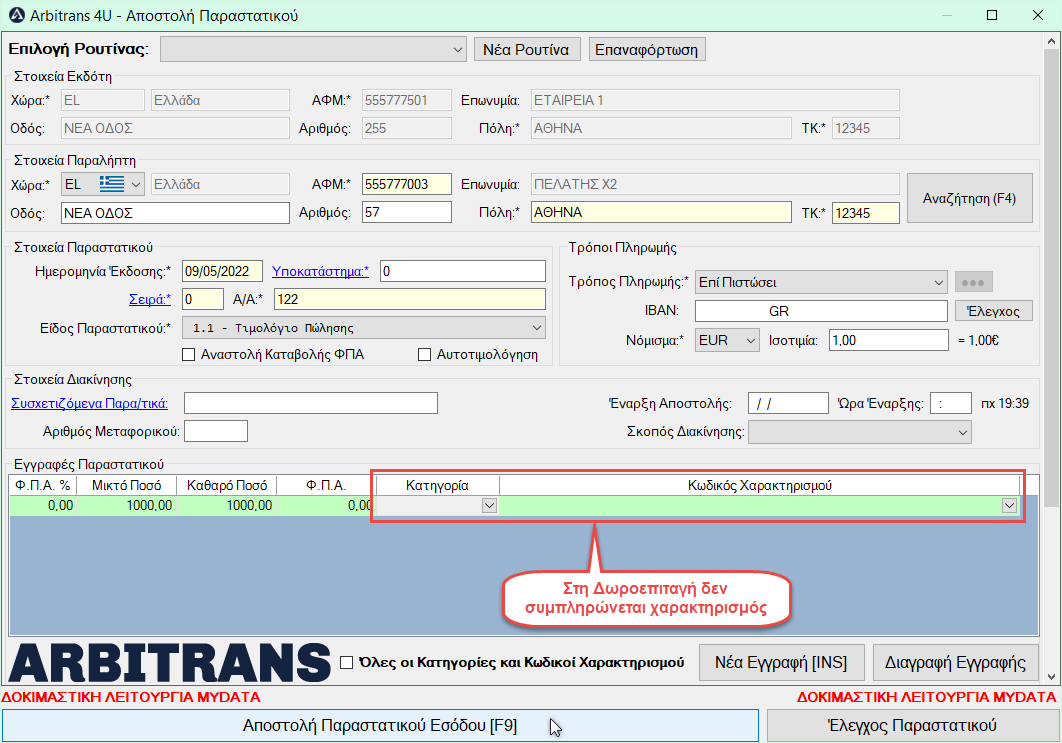Click recipient ΤΚ field 12345
This screenshot has width=1062, height=743.
point(866,213)
